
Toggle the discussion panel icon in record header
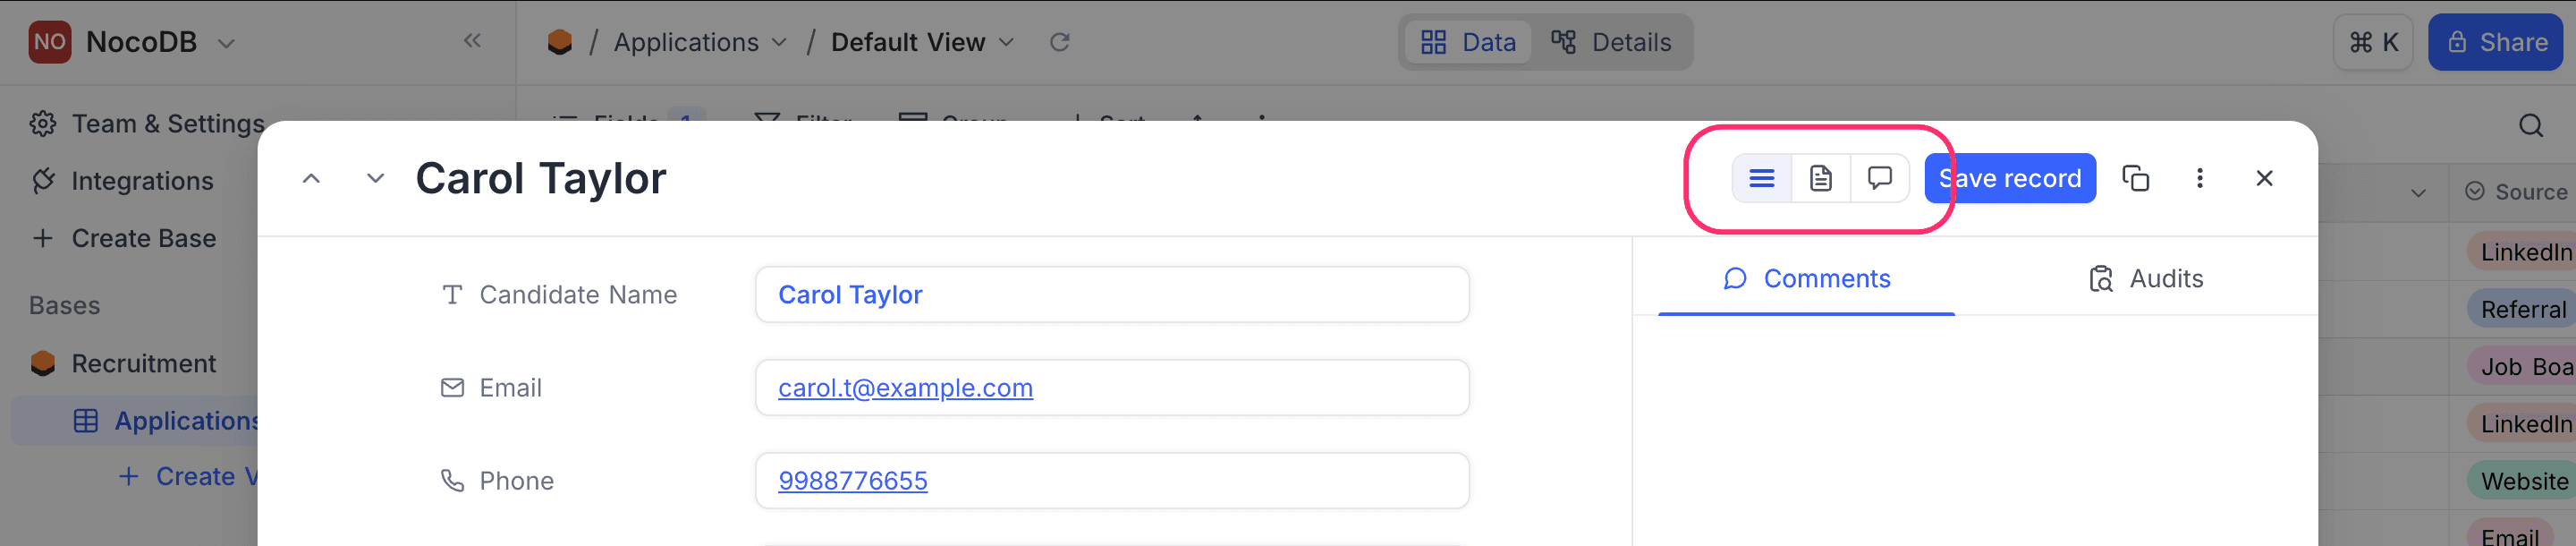click(1879, 179)
